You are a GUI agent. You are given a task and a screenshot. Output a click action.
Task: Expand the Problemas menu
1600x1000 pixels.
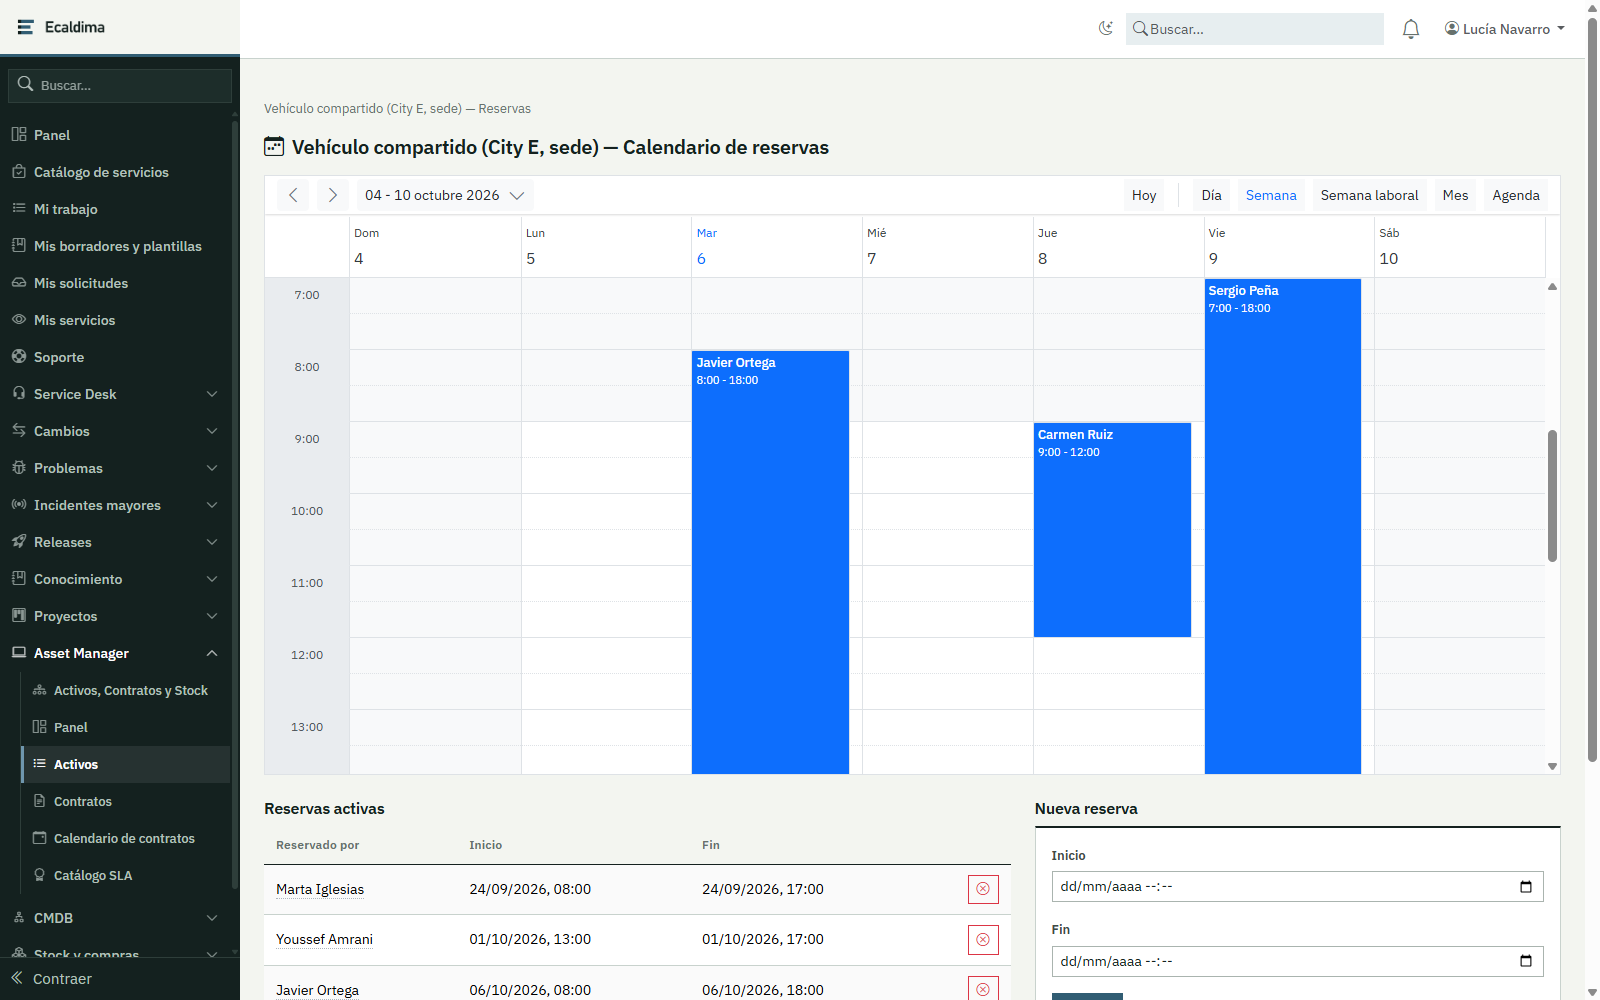coord(115,468)
